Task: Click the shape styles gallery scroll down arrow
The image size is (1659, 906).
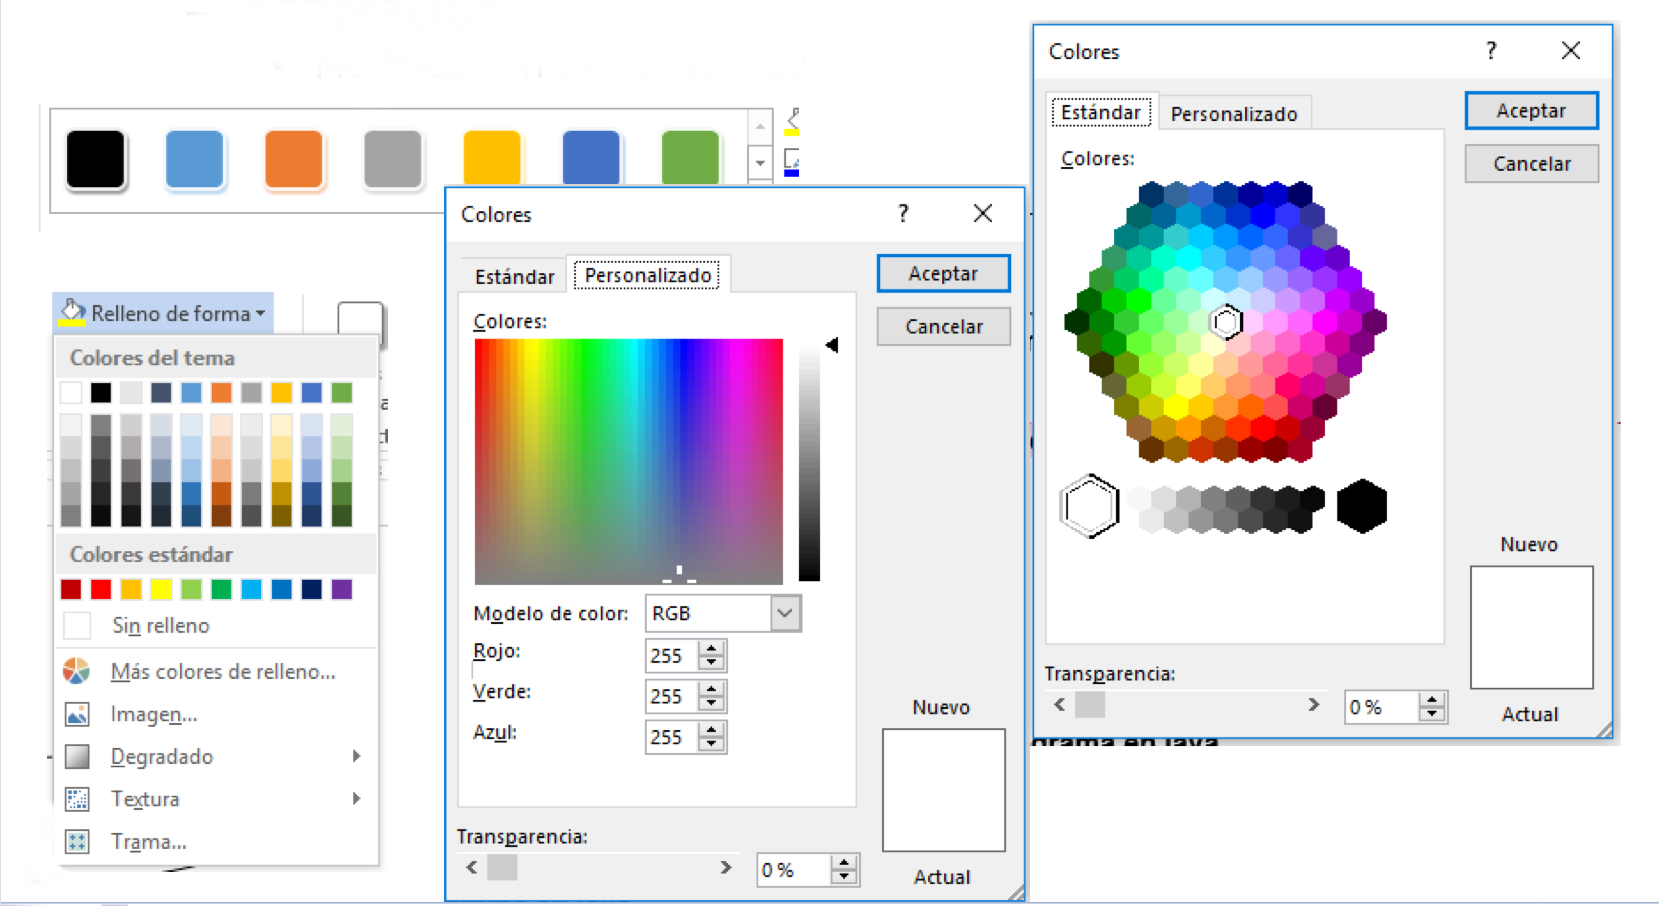Action: pos(760,161)
